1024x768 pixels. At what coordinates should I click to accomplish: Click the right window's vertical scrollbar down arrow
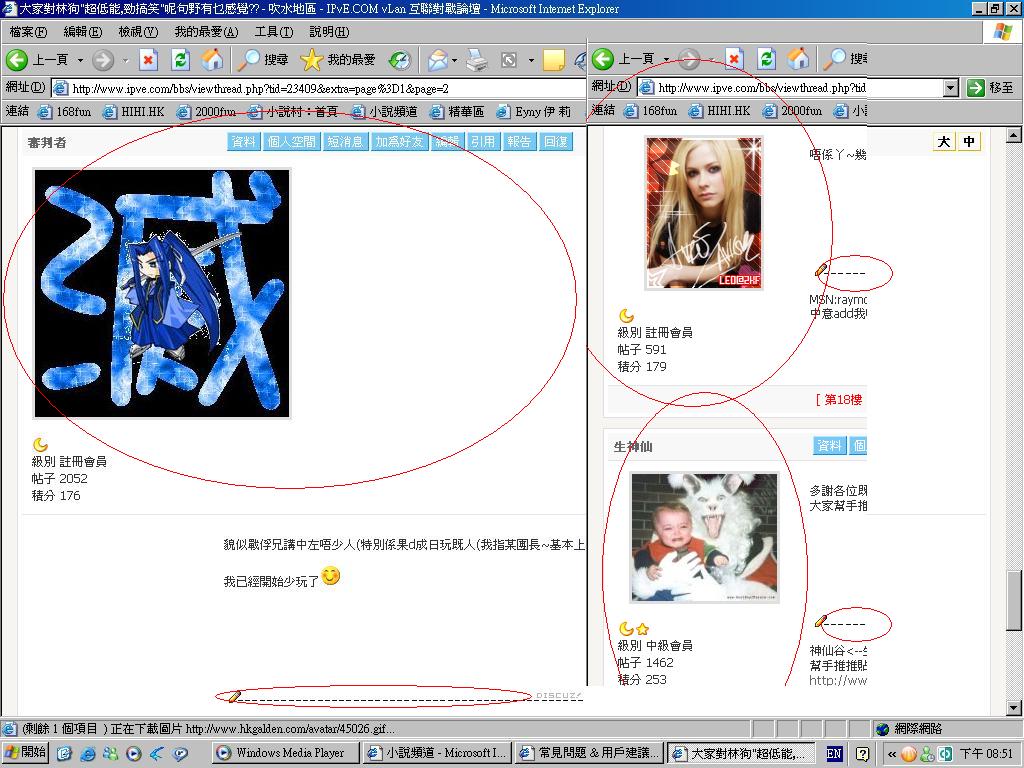click(1014, 707)
